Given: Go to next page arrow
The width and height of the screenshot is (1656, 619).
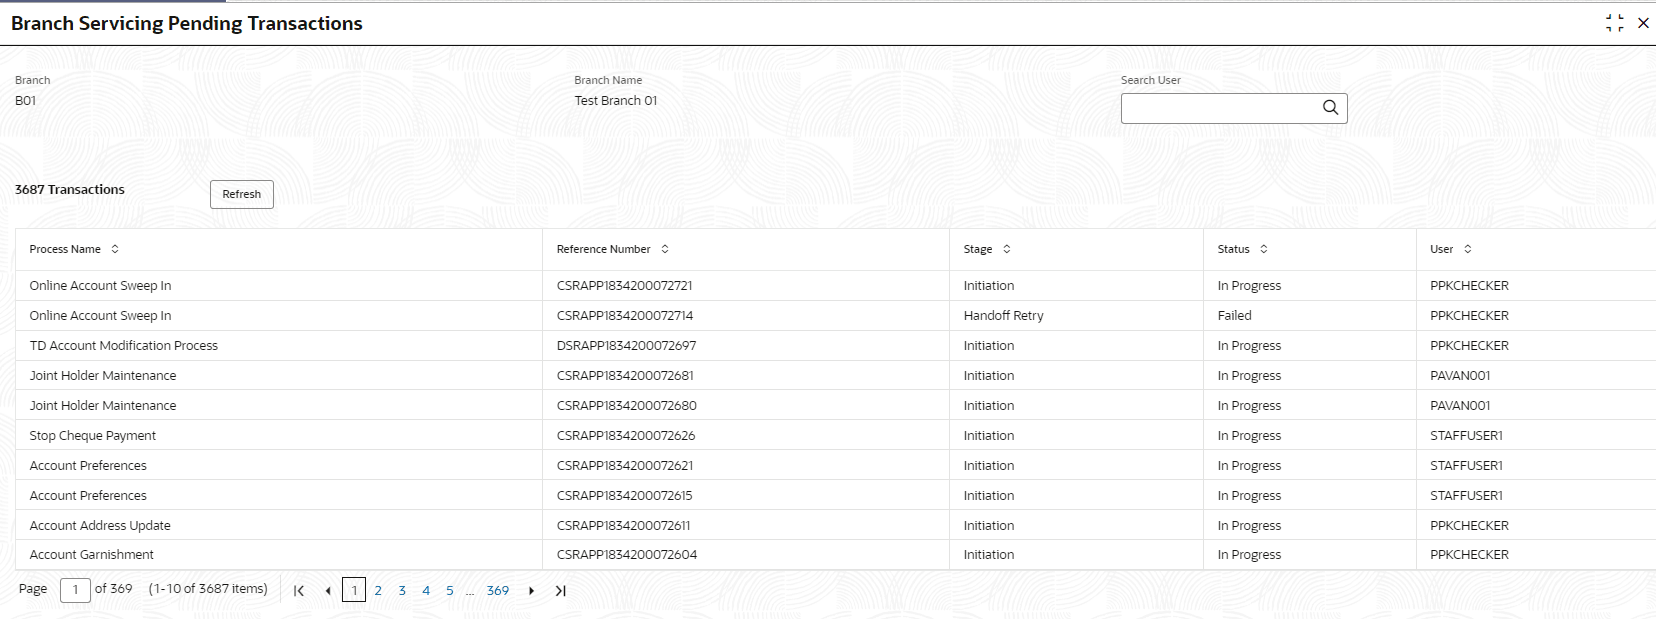Looking at the screenshot, I should (531, 591).
